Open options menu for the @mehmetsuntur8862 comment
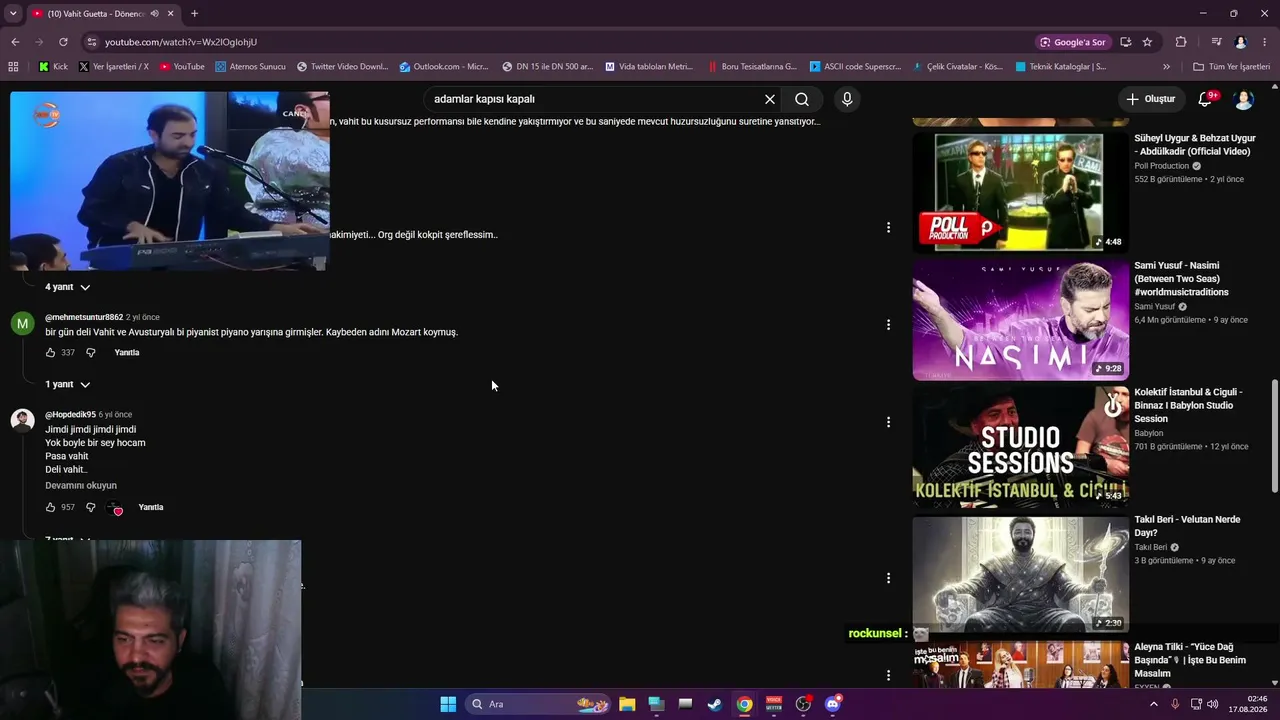Viewport: 1280px width, 720px height. (x=888, y=325)
